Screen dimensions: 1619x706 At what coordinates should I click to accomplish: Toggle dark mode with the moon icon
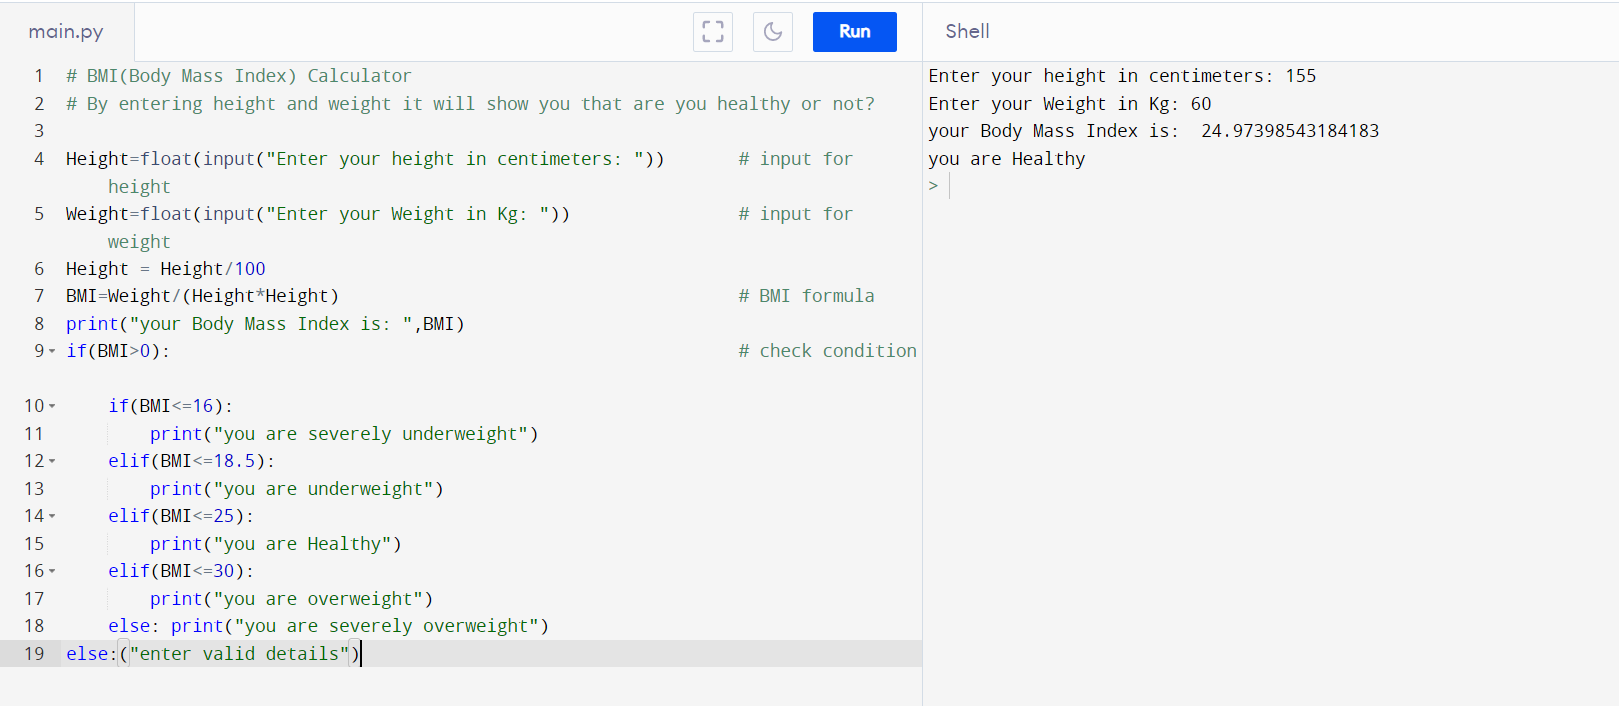[x=773, y=32]
